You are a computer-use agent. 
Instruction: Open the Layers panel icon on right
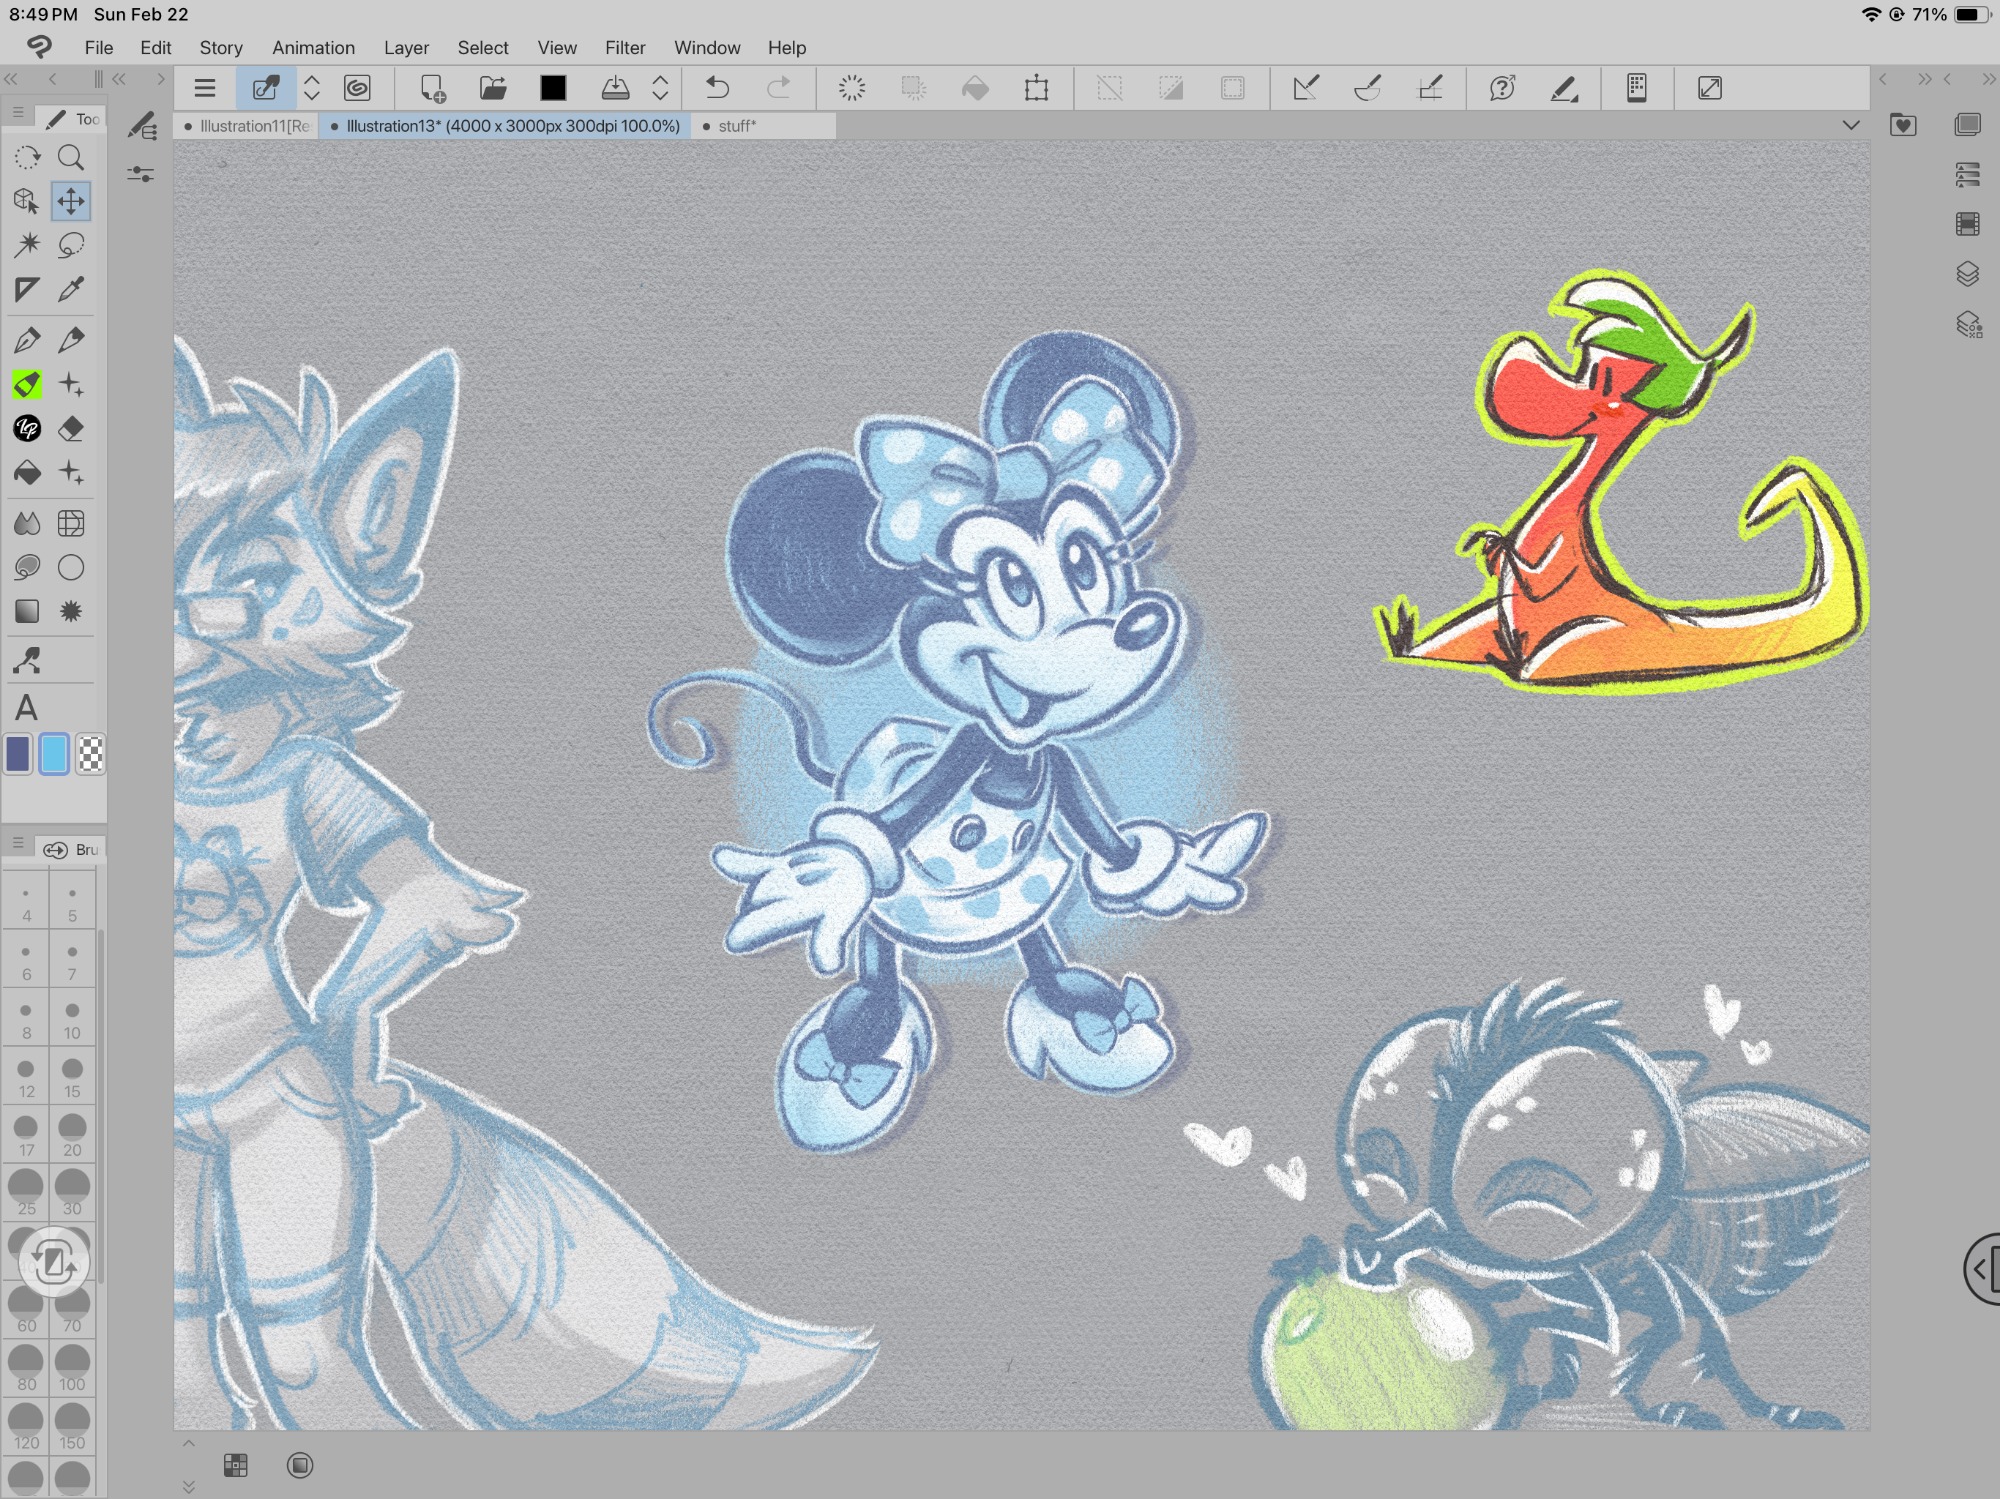(1967, 274)
